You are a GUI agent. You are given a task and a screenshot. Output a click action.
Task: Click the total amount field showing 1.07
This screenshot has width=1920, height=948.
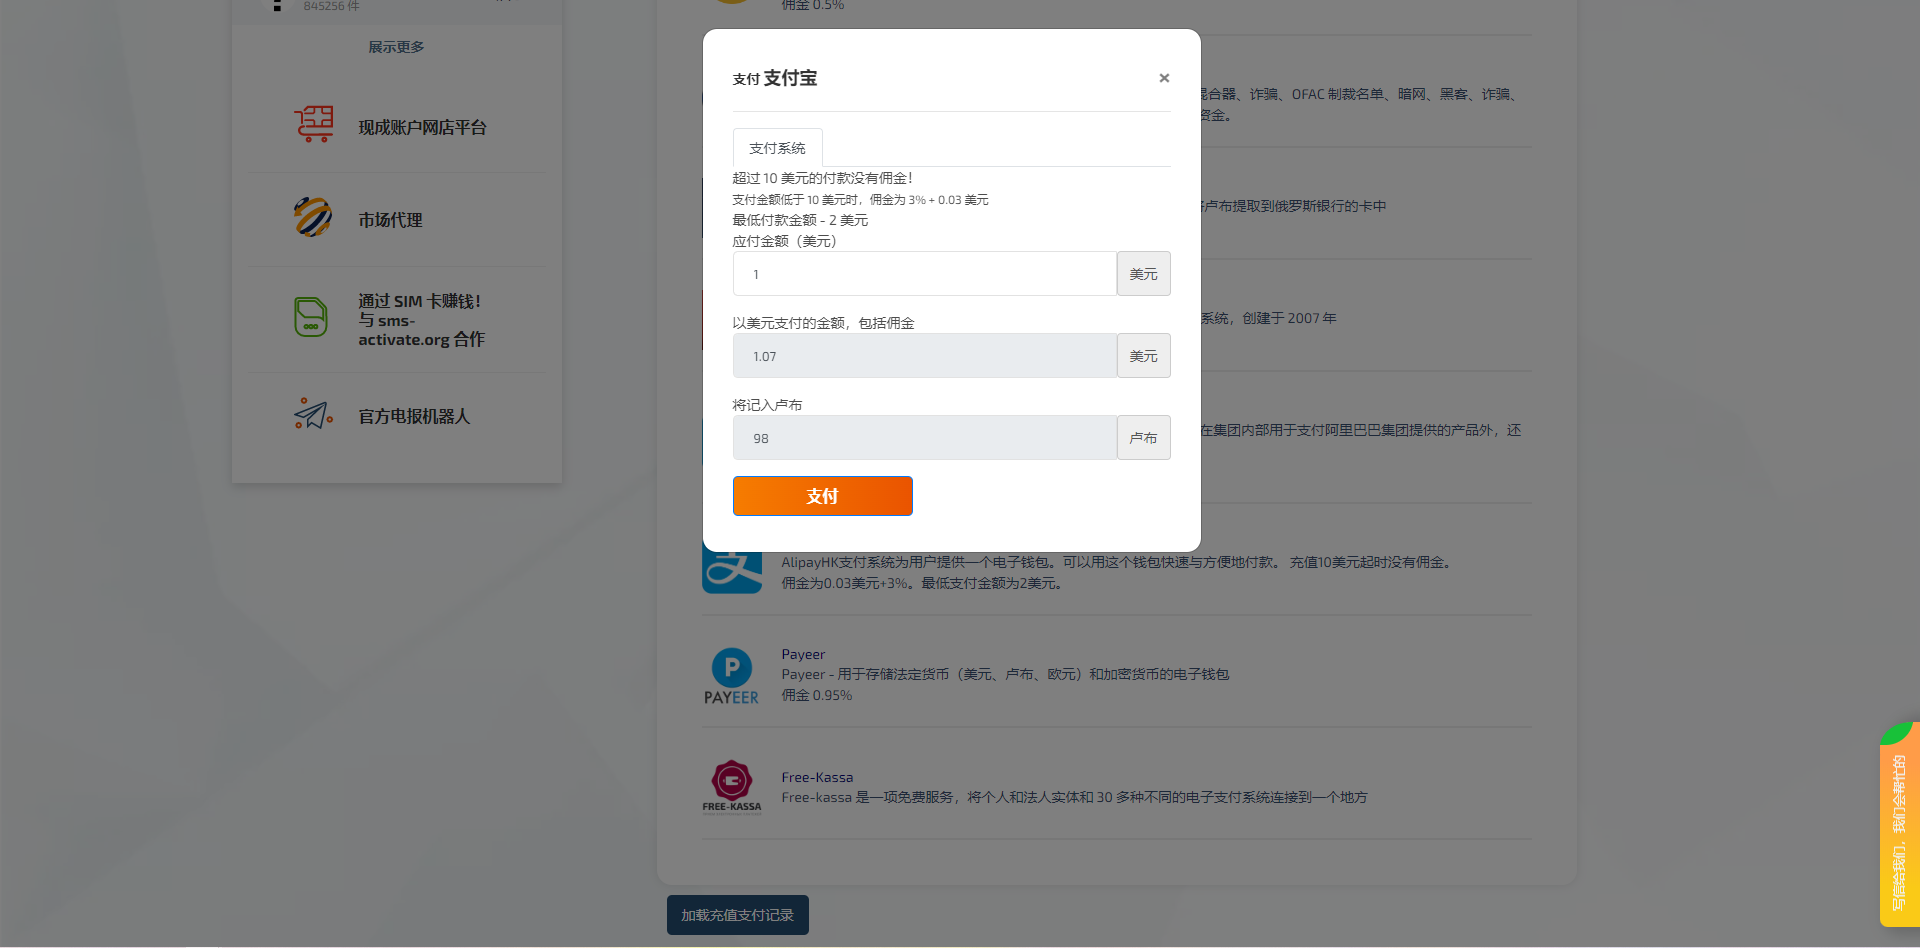[924, 356]
